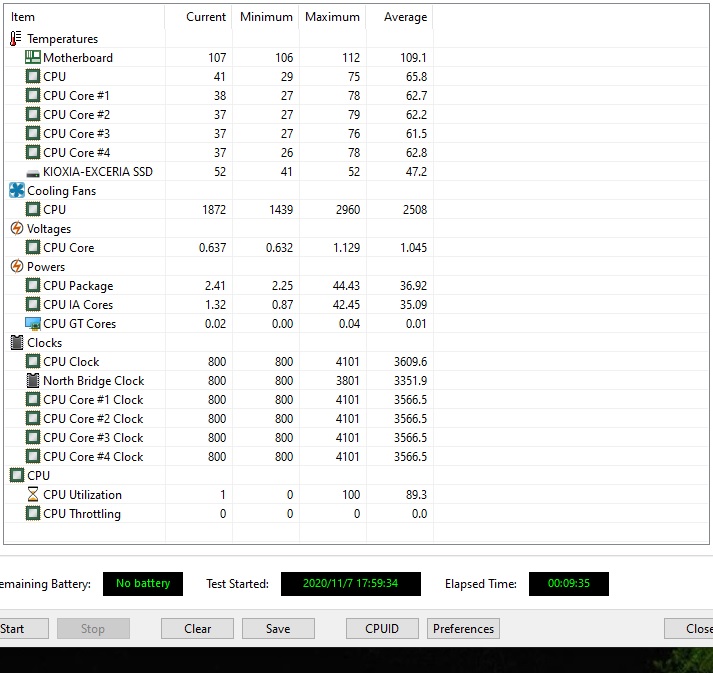Image resolution: width=713 pixels, height=673 pixels.
Task: Click the No battery status field
Action: 143,583
